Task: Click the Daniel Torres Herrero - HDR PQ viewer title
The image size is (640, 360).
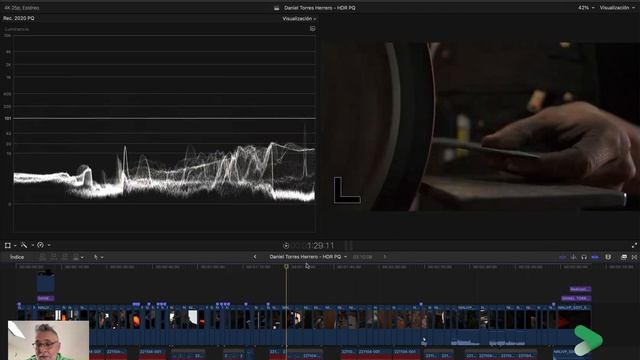Action: tap(320, 8)
